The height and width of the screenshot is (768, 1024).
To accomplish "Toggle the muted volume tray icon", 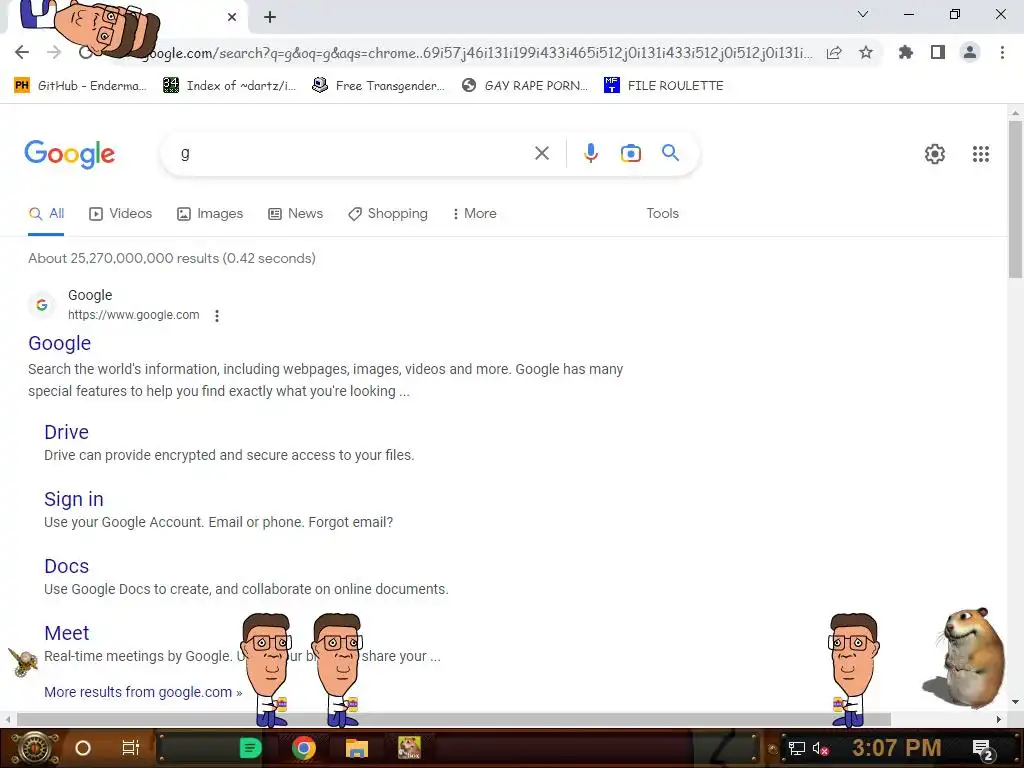I will (821, 748).
